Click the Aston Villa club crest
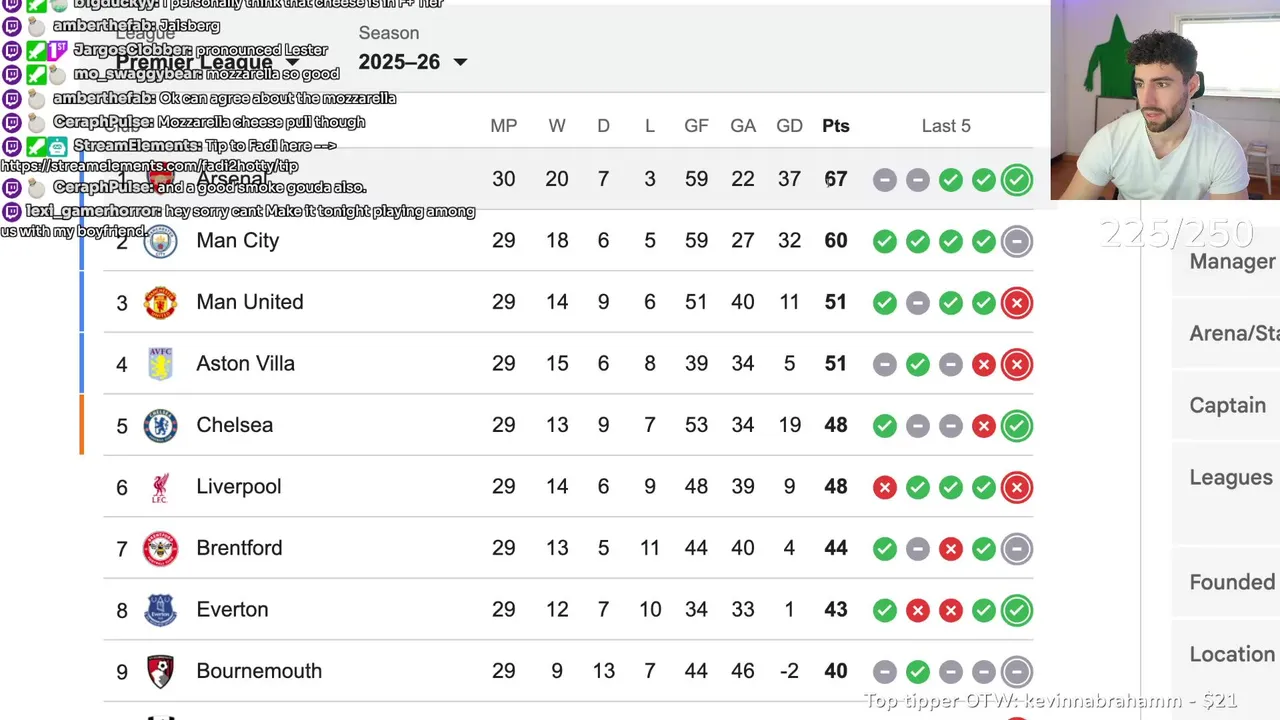The image size is (1280, 720). 160,364
